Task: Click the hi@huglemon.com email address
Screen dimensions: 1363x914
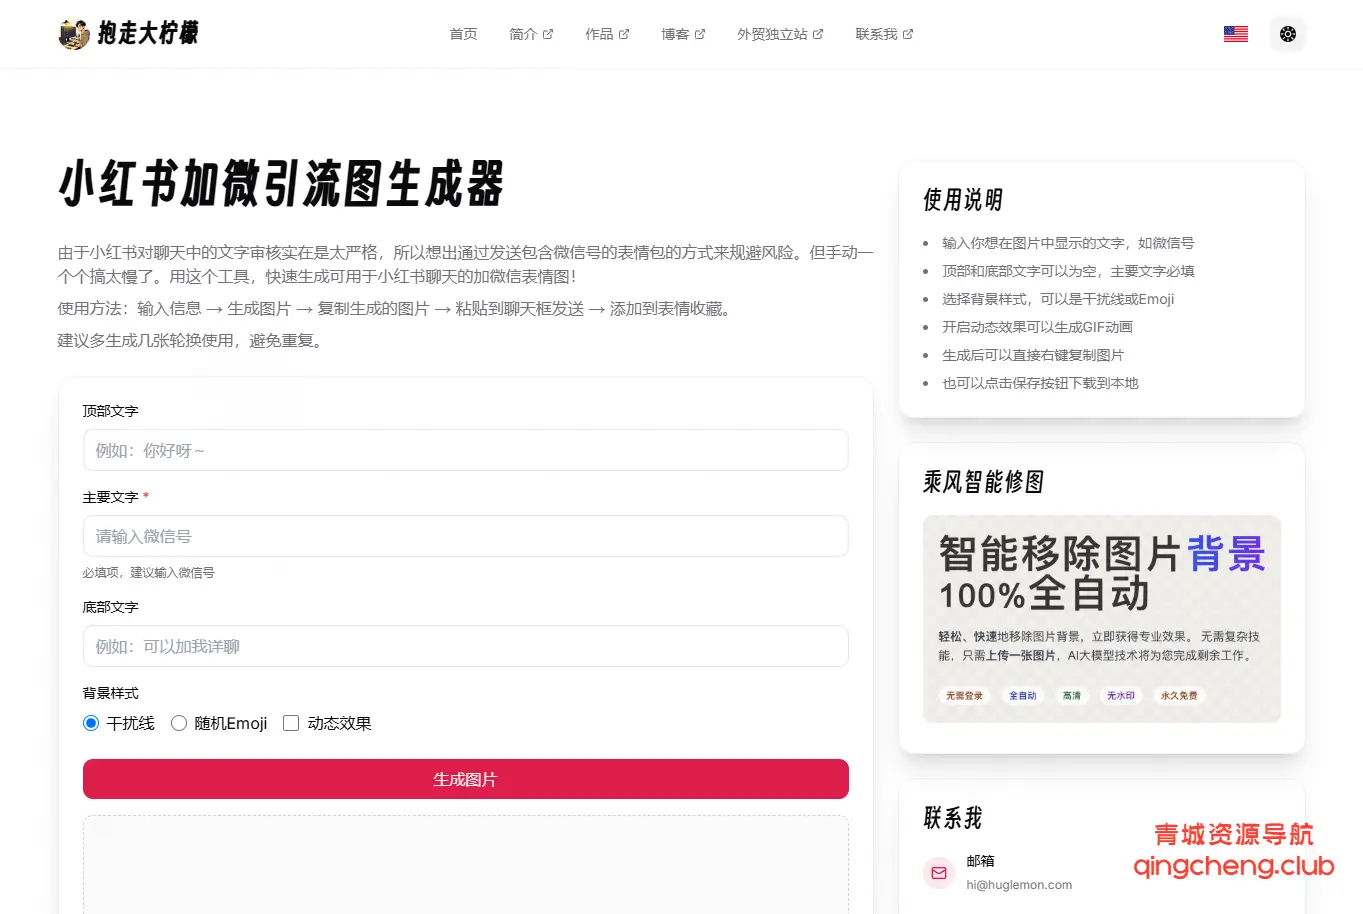Action: coord(1018,884)
